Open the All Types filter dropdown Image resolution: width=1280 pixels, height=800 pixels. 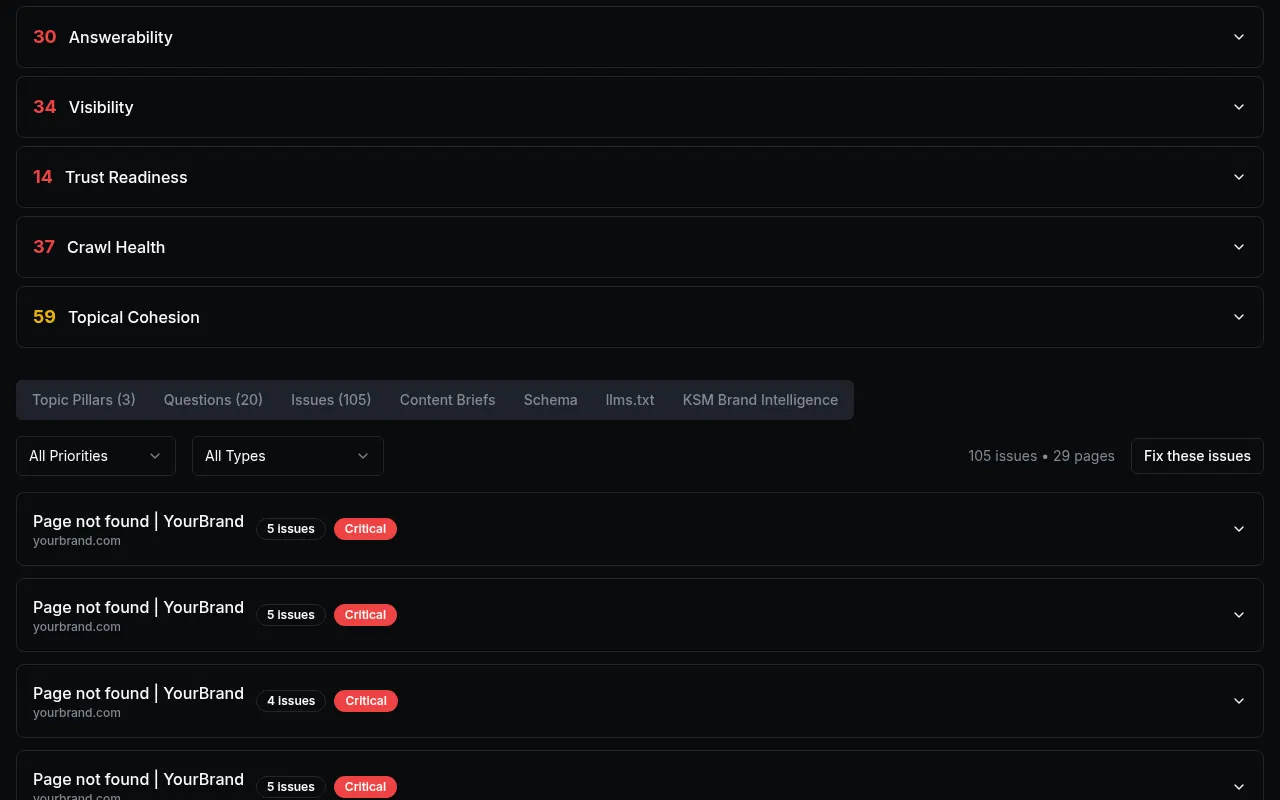tap(288, 456)
